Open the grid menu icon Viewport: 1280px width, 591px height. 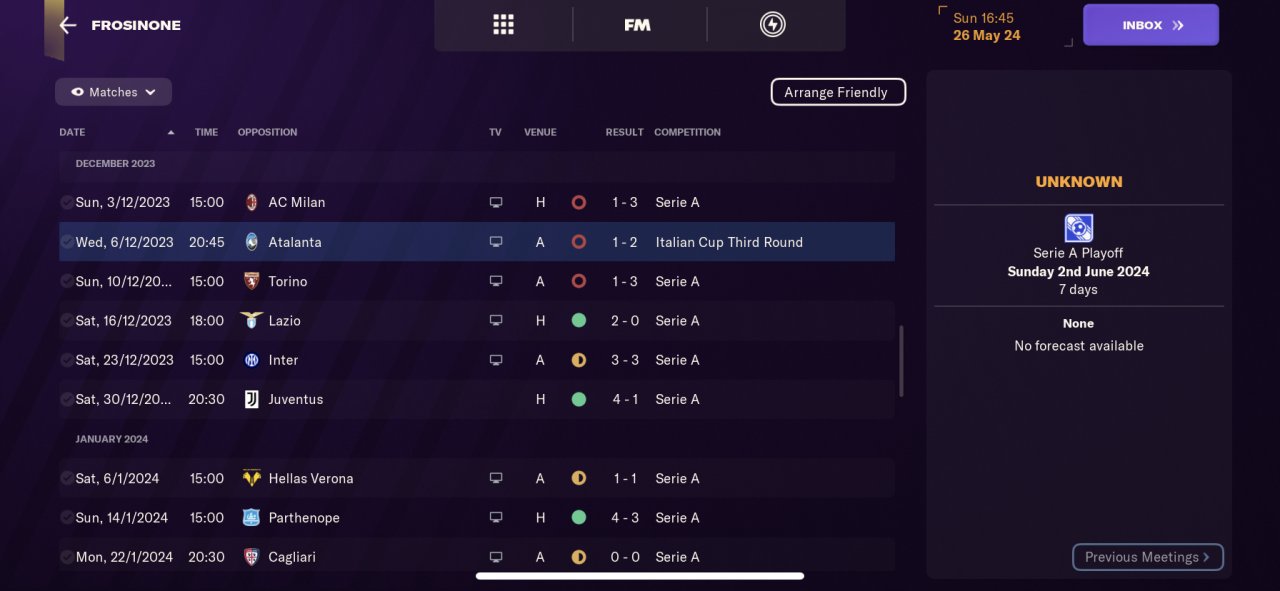pyautogui.click(x=503, y=25)
